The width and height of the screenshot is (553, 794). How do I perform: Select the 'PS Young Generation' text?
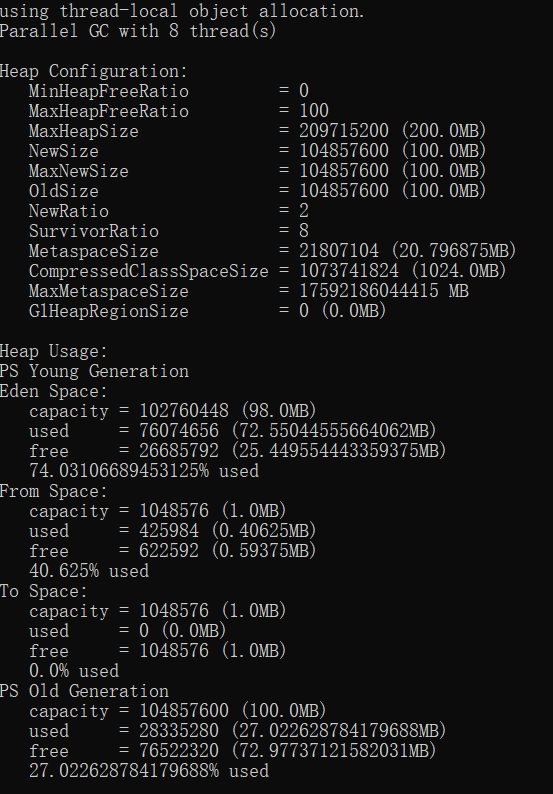pyautogui.click(x=94, y=371)
